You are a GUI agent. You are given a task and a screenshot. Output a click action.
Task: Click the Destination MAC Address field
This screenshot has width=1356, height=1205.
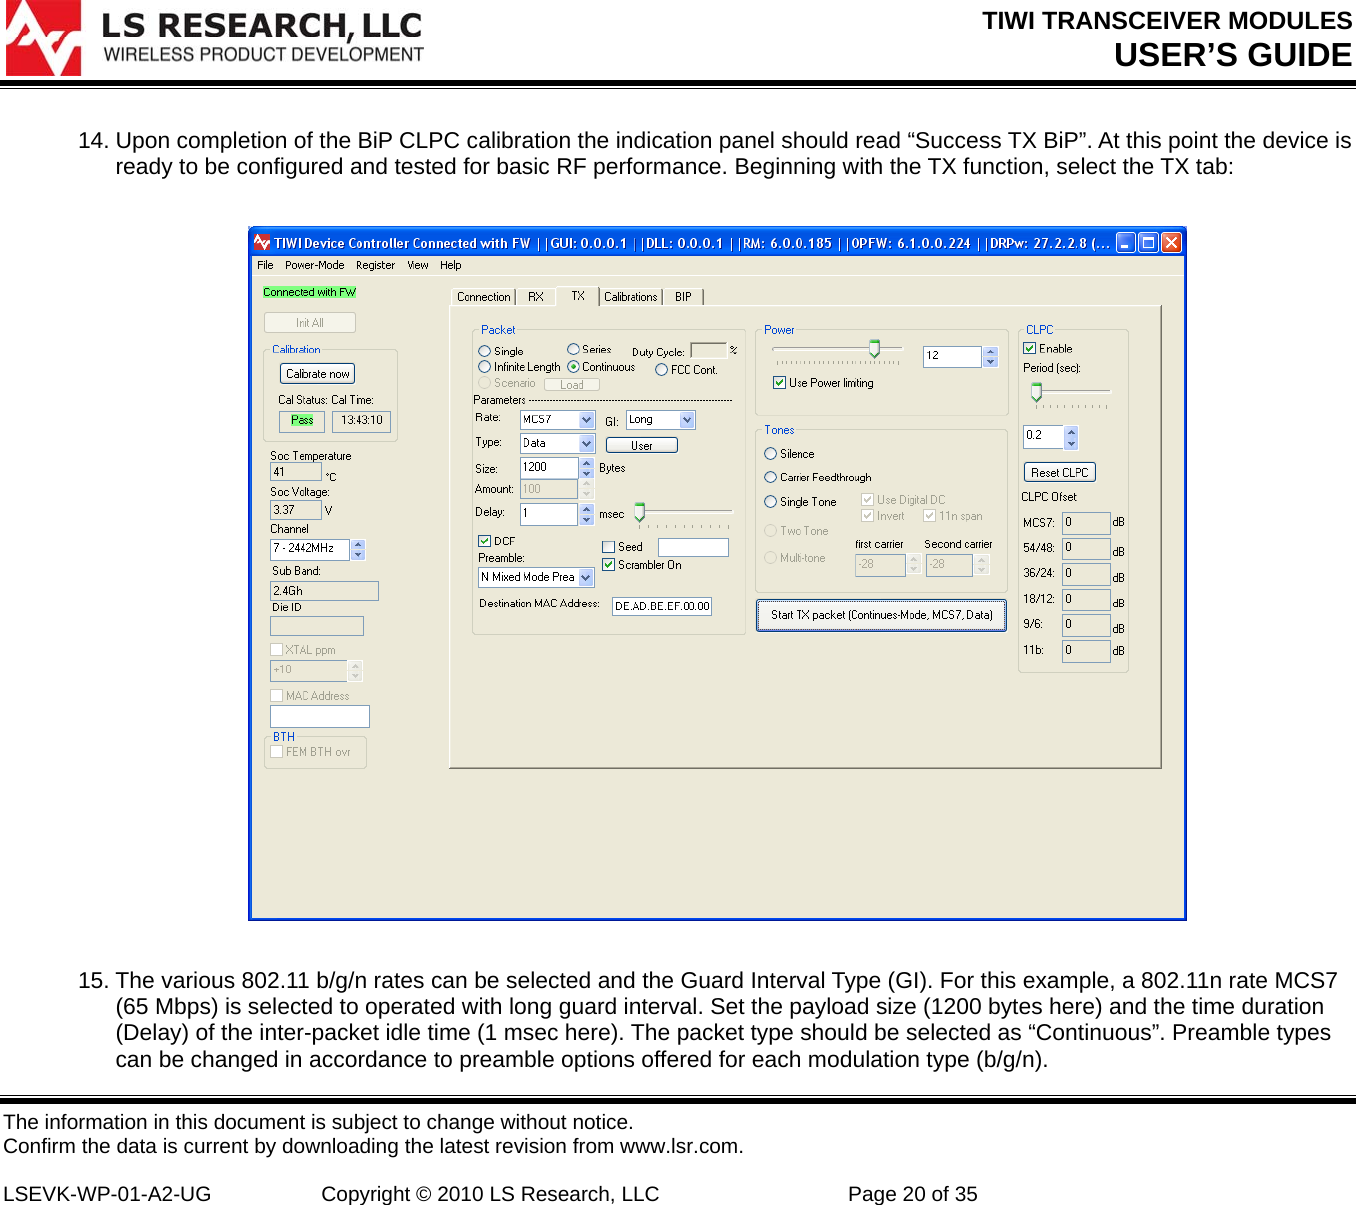click(x=662, y=606)
